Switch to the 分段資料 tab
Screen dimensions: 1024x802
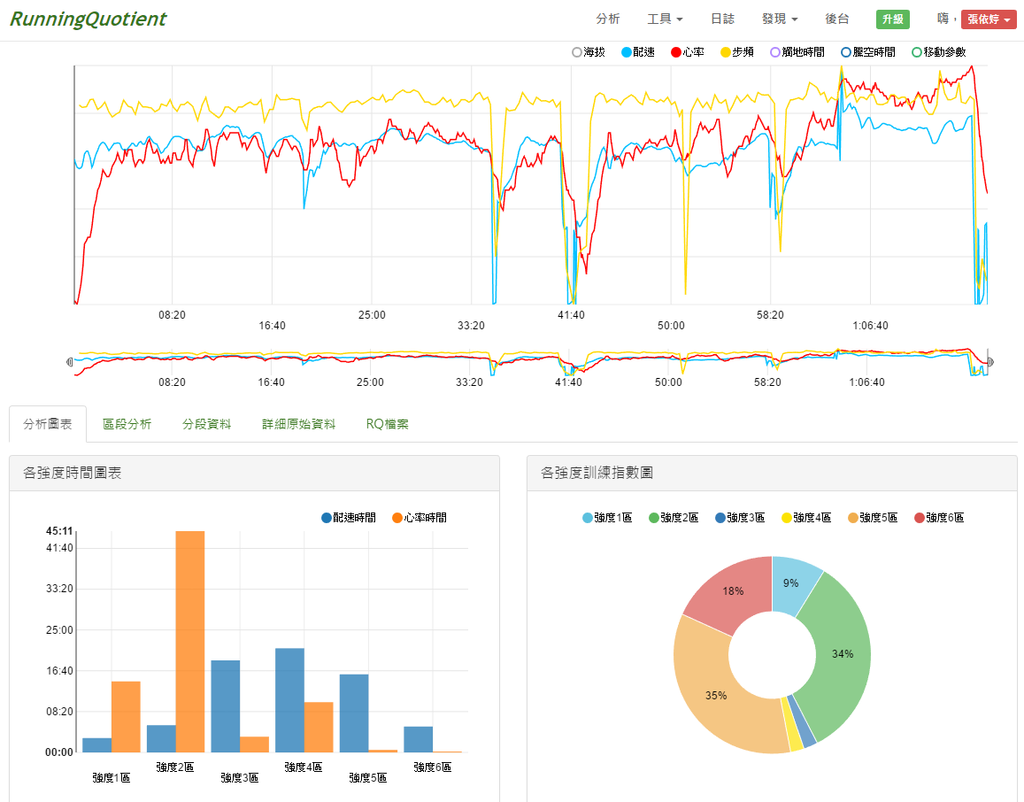click(206, 424)
